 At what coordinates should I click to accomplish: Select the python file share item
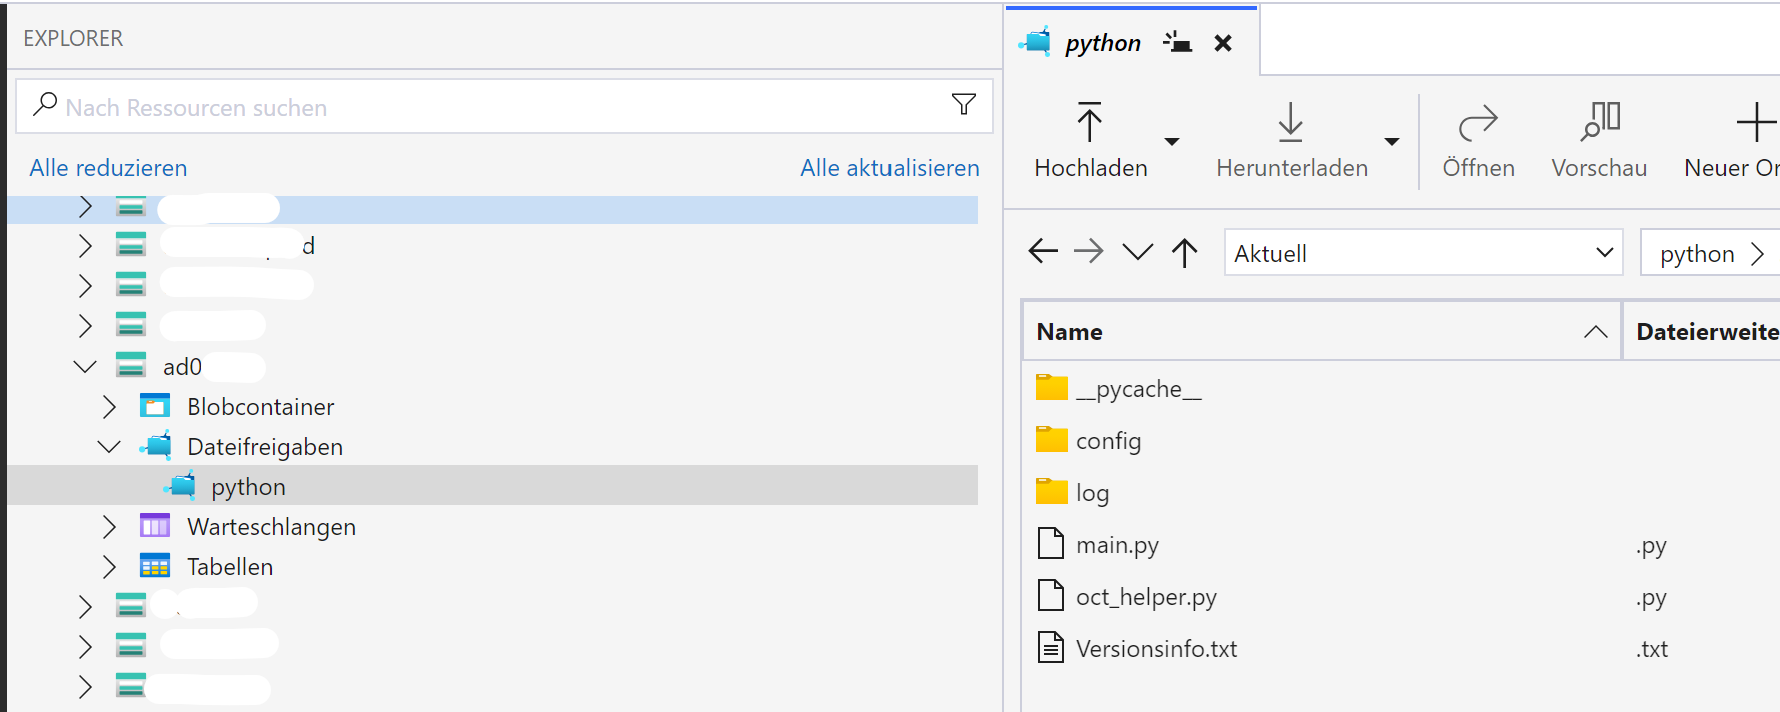pos(248,487)
